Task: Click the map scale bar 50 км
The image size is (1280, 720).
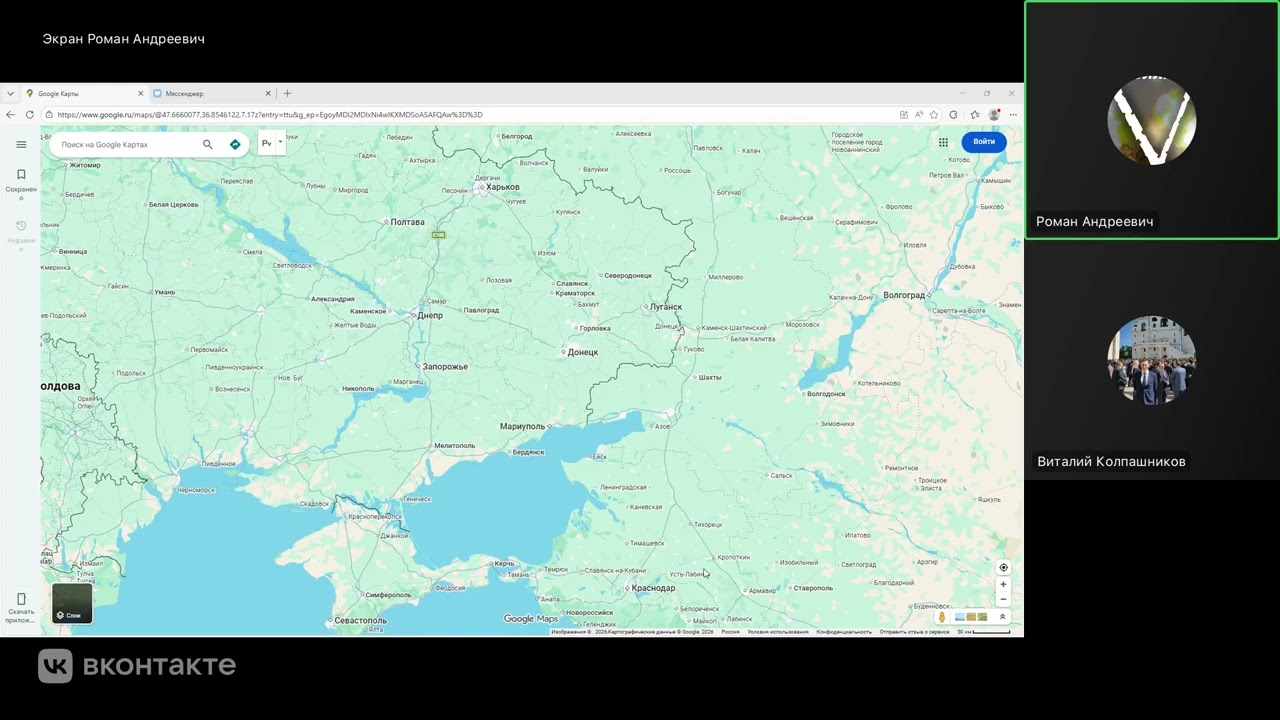Action: tap(983, 632)
